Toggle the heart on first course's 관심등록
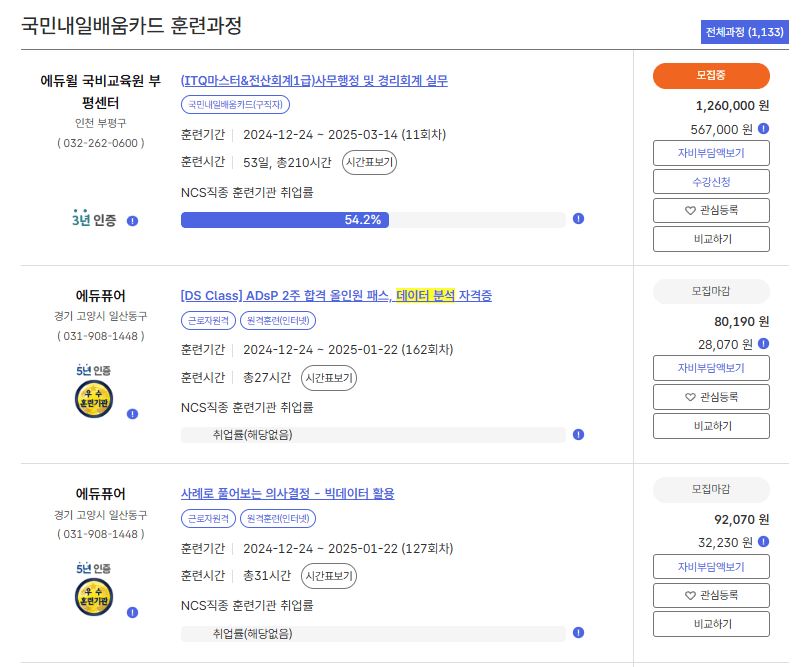This screenshot has height=667, width=809. tap(709, 210)
